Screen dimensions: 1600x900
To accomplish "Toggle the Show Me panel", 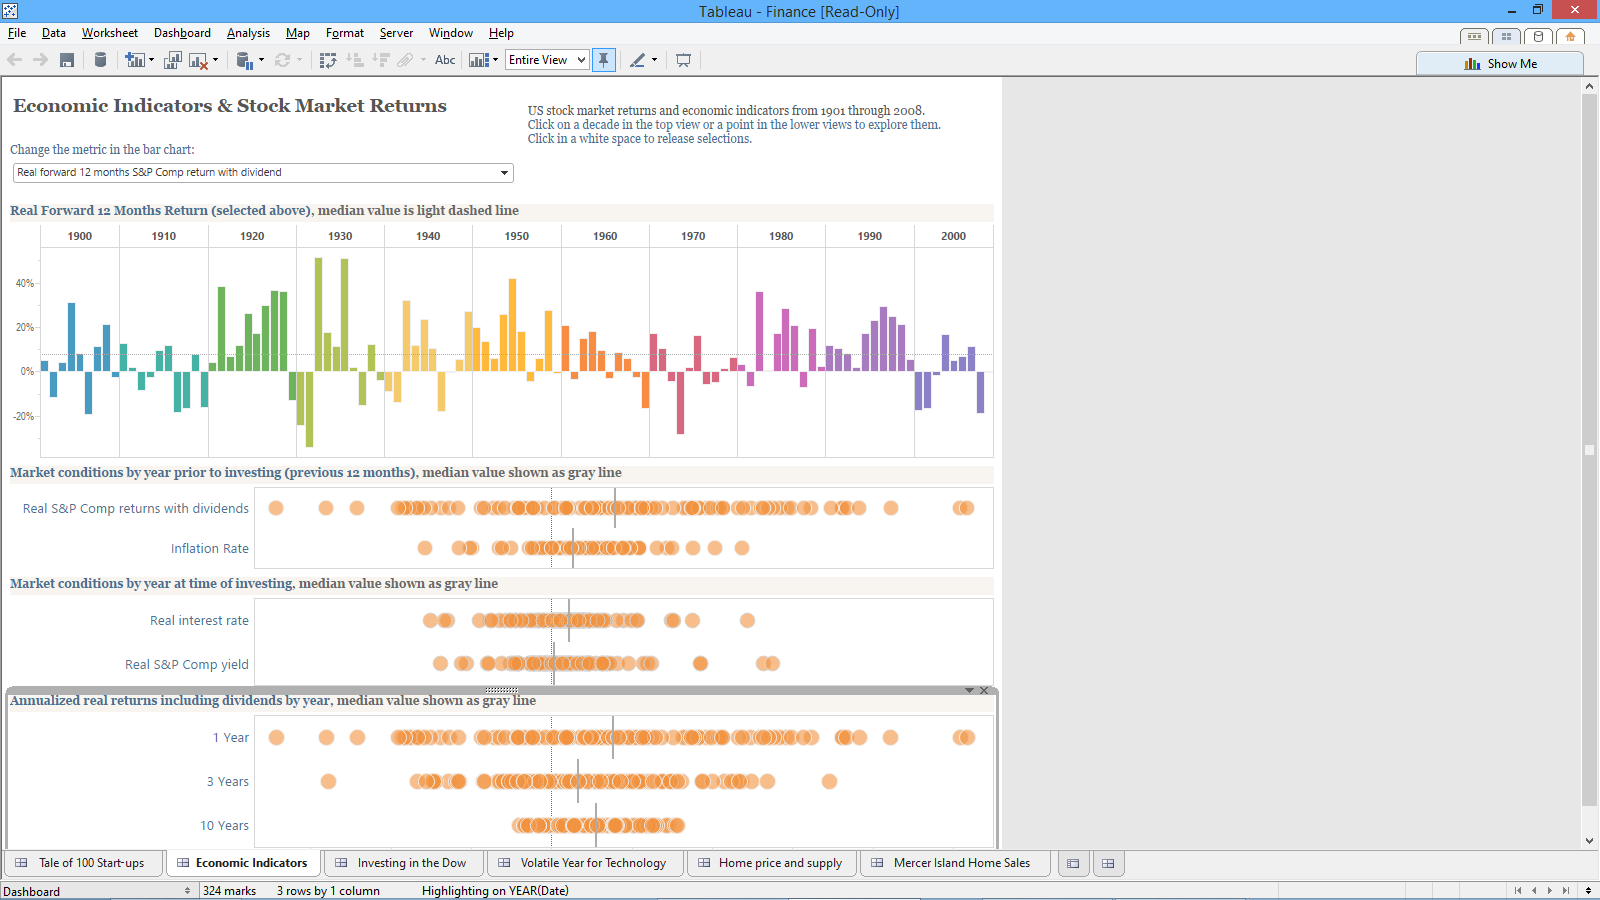I will (x=1500, y=64).
